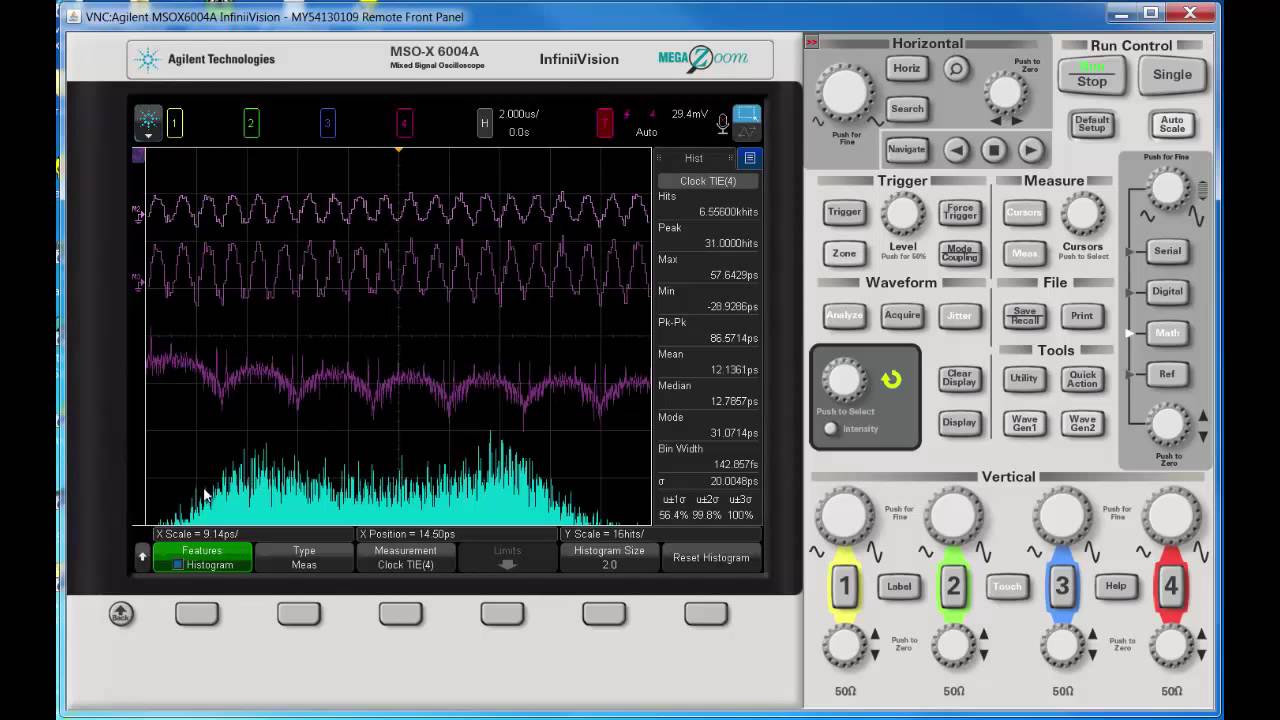Click the Math button
Screen dimensions: 1280x720
pyautogui.click(x=1167, y=333)
